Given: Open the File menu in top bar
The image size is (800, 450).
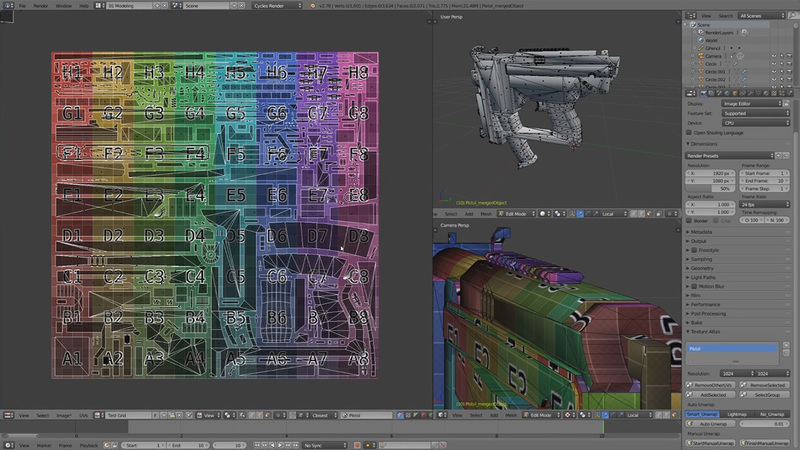Looking at the screenshot, I should point(21,6).
